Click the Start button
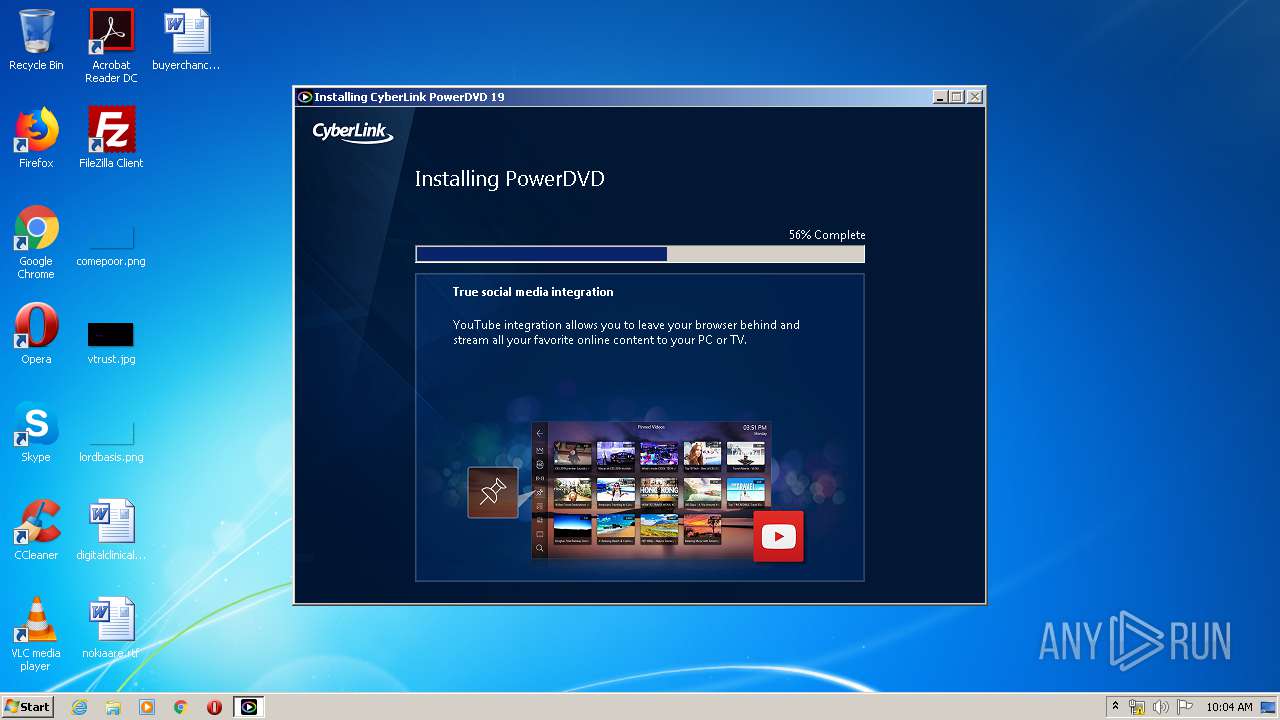The width and height of the screenshot is (1280, 720). [x=27, y=707]
